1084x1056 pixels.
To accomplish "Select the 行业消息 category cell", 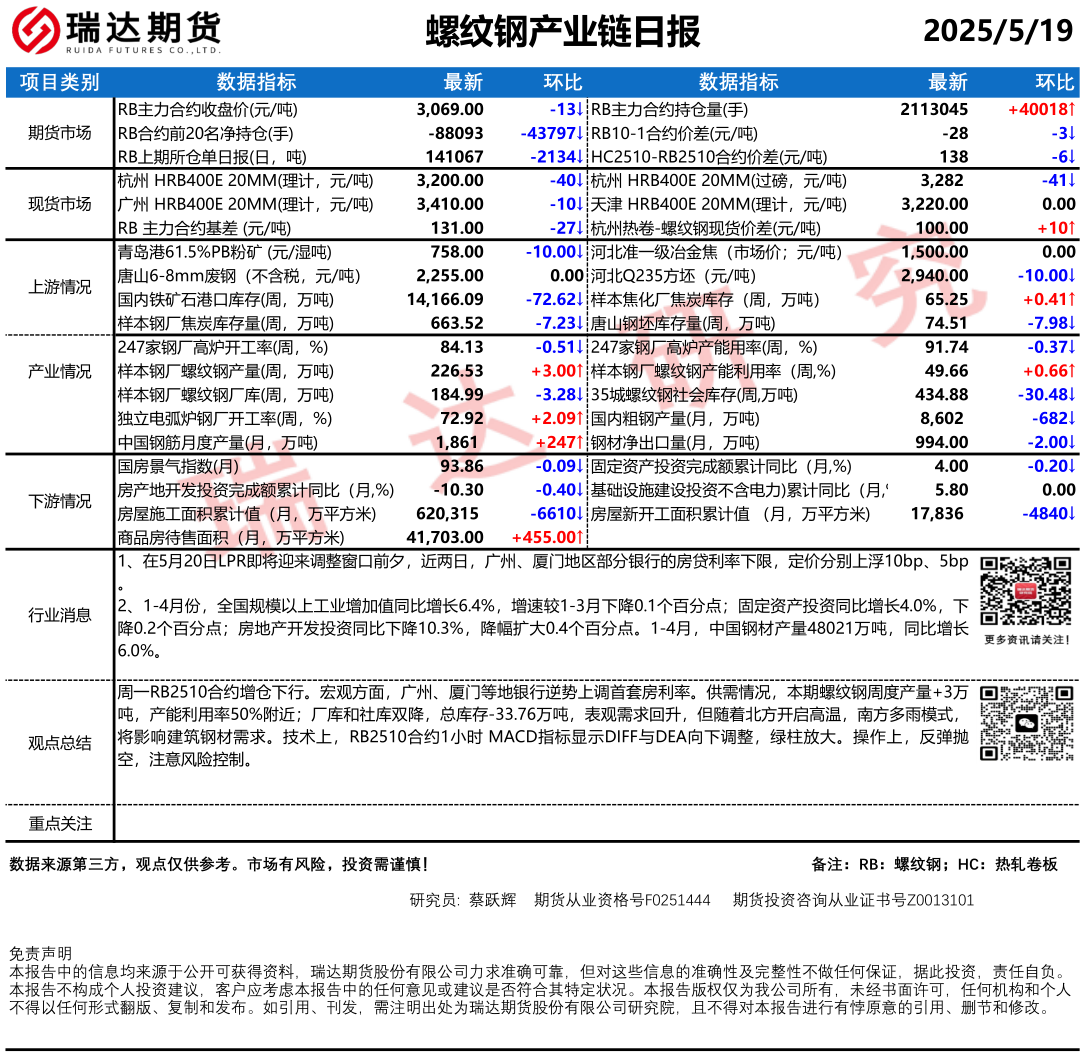I will click(x=59, y=615).
